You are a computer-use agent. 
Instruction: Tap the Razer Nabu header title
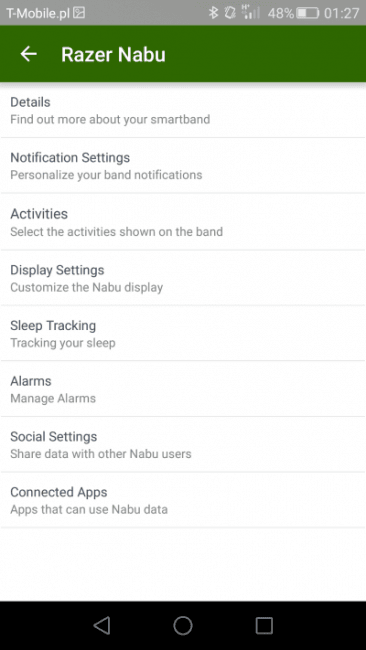(x=113, y=54)
